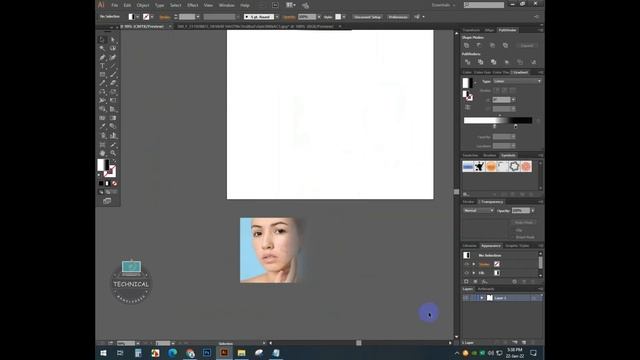
Task: Click the Divide pathfinder icon
Action: point(468,62)
